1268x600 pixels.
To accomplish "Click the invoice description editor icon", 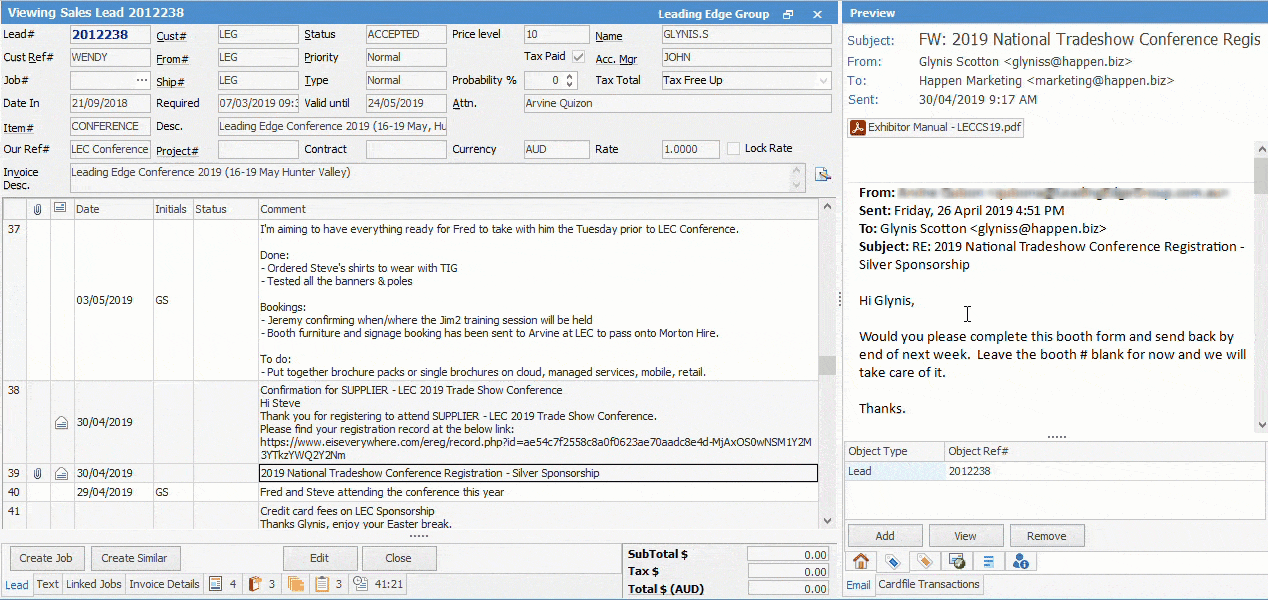I will point(822,175).
